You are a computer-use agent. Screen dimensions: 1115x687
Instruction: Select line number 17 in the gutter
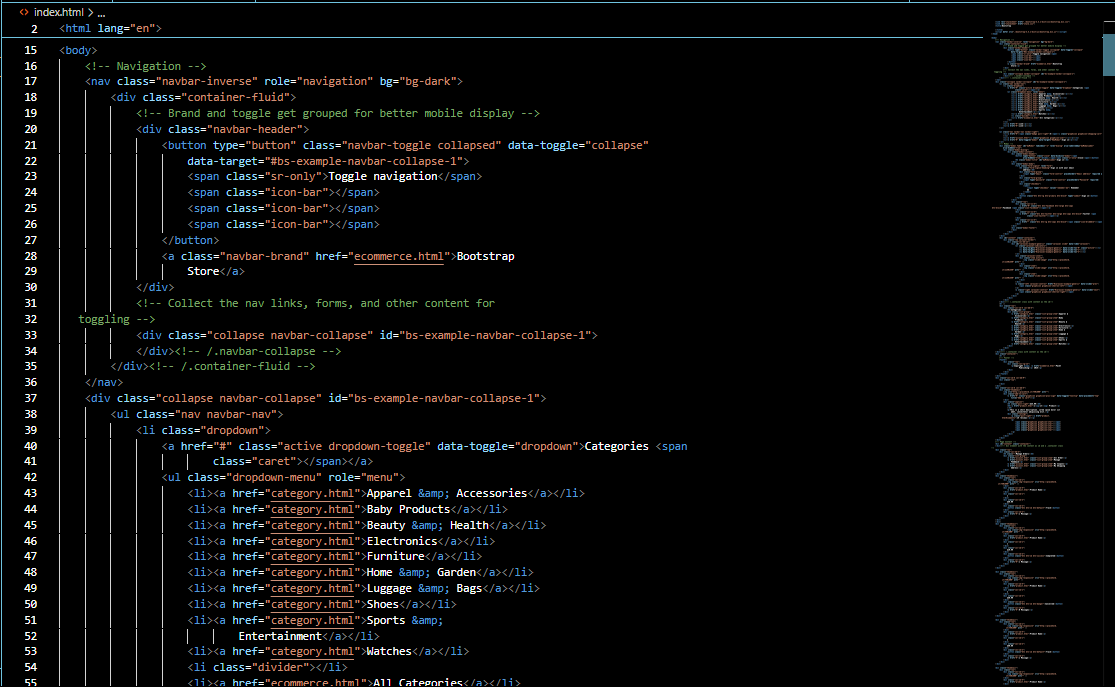(30, 81)
